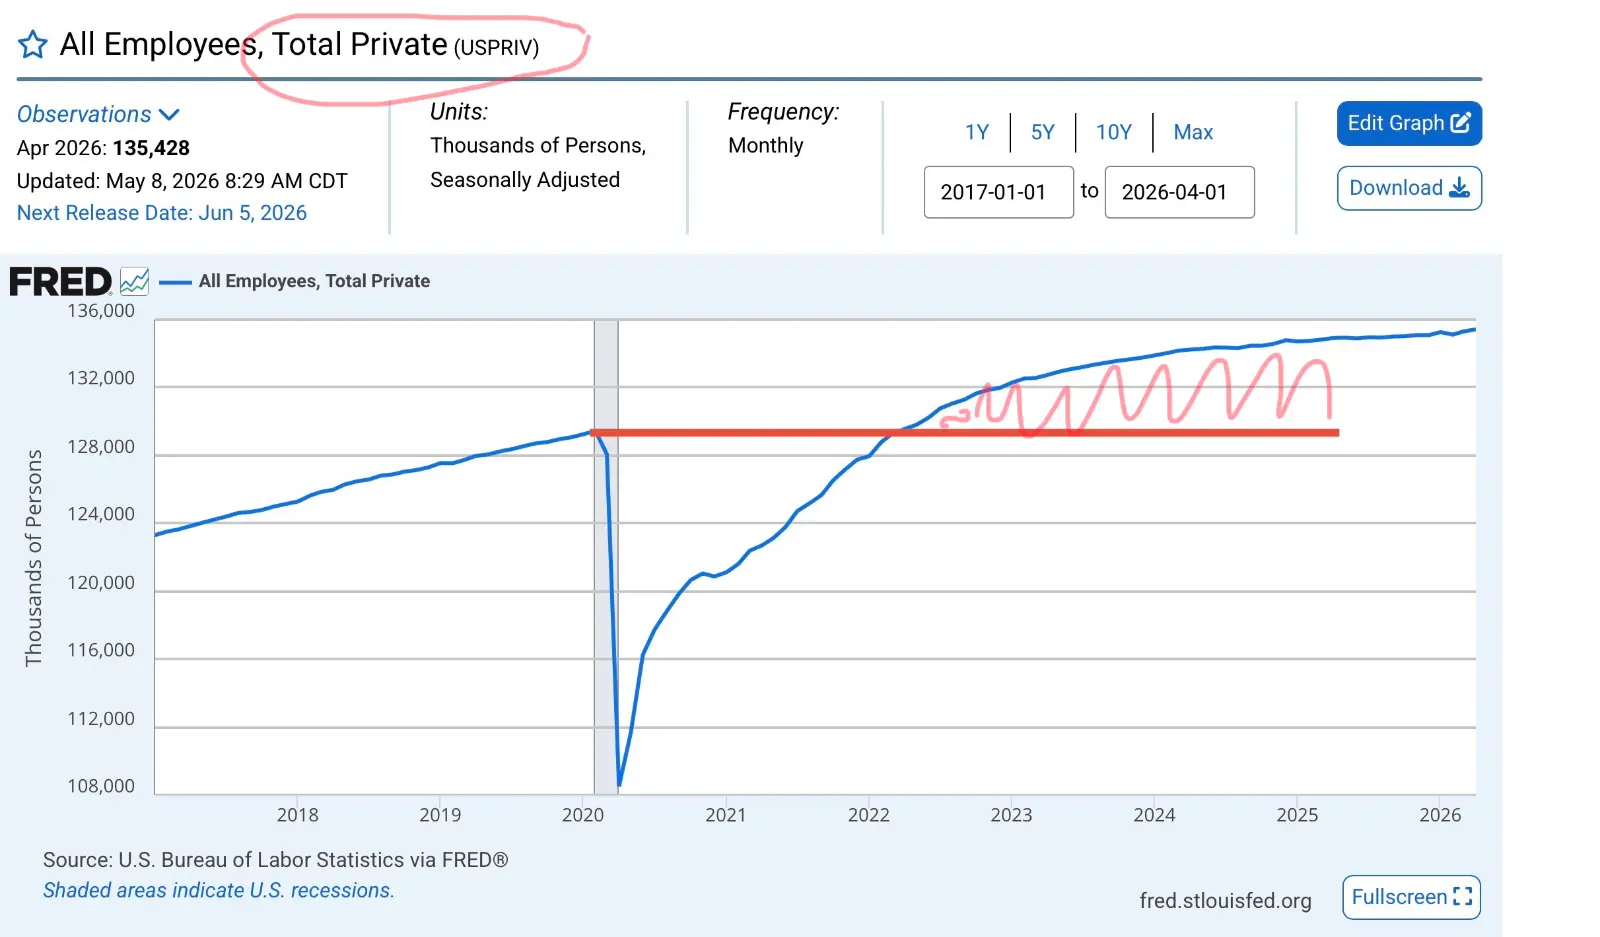
Task: Open the chart in Fullscreen
Action: point(1411,897)
